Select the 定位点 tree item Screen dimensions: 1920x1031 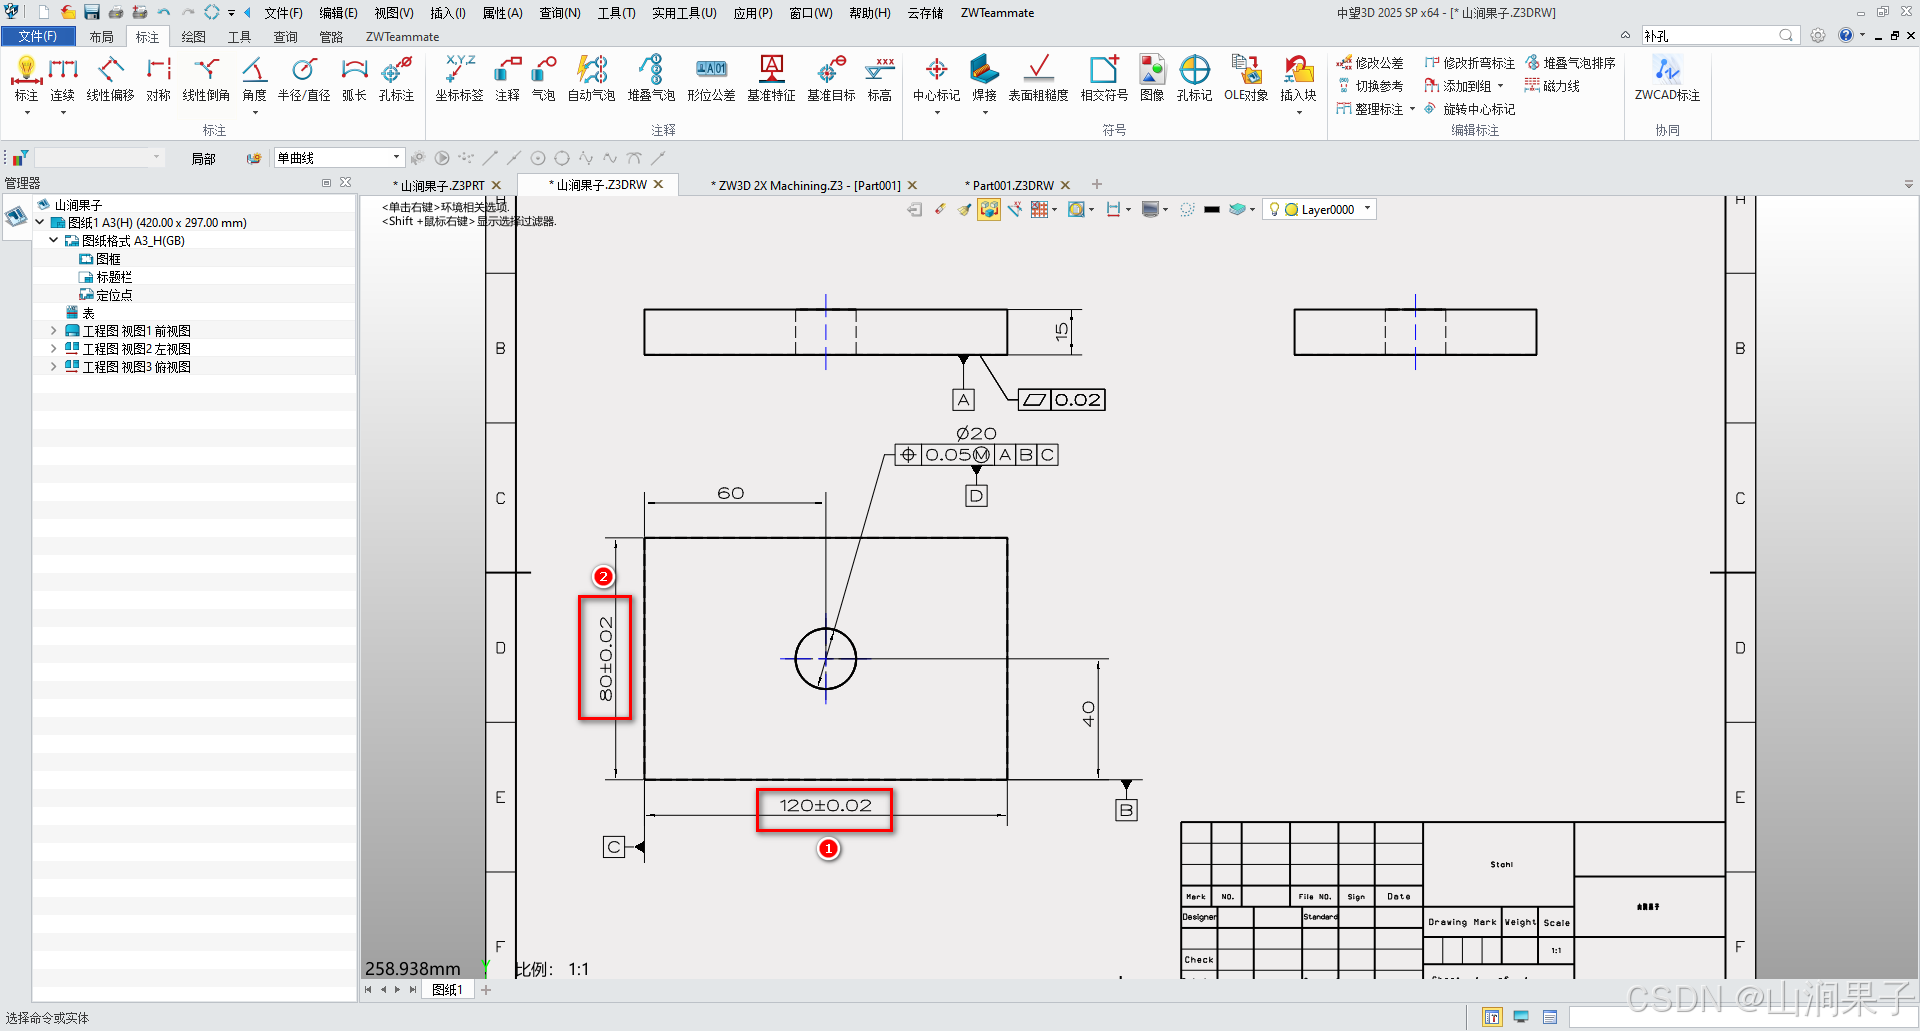click(106, 295)
